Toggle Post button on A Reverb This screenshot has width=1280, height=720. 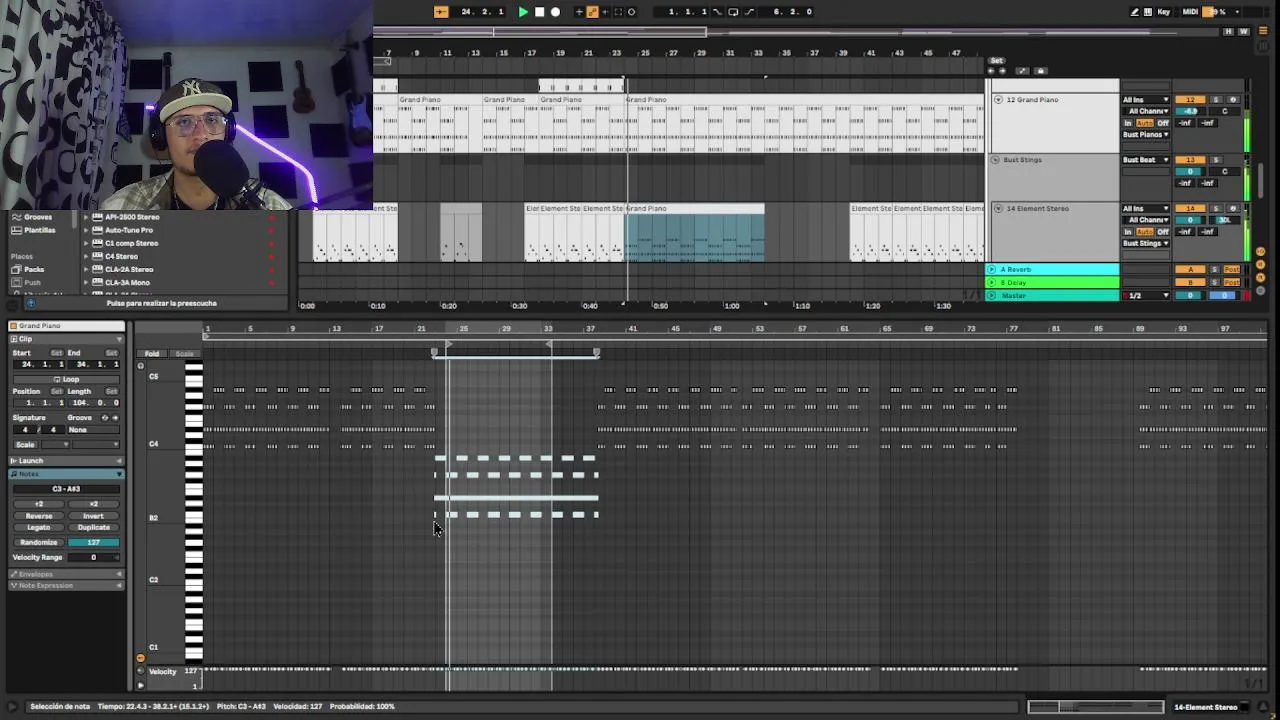pos(1232,270)
